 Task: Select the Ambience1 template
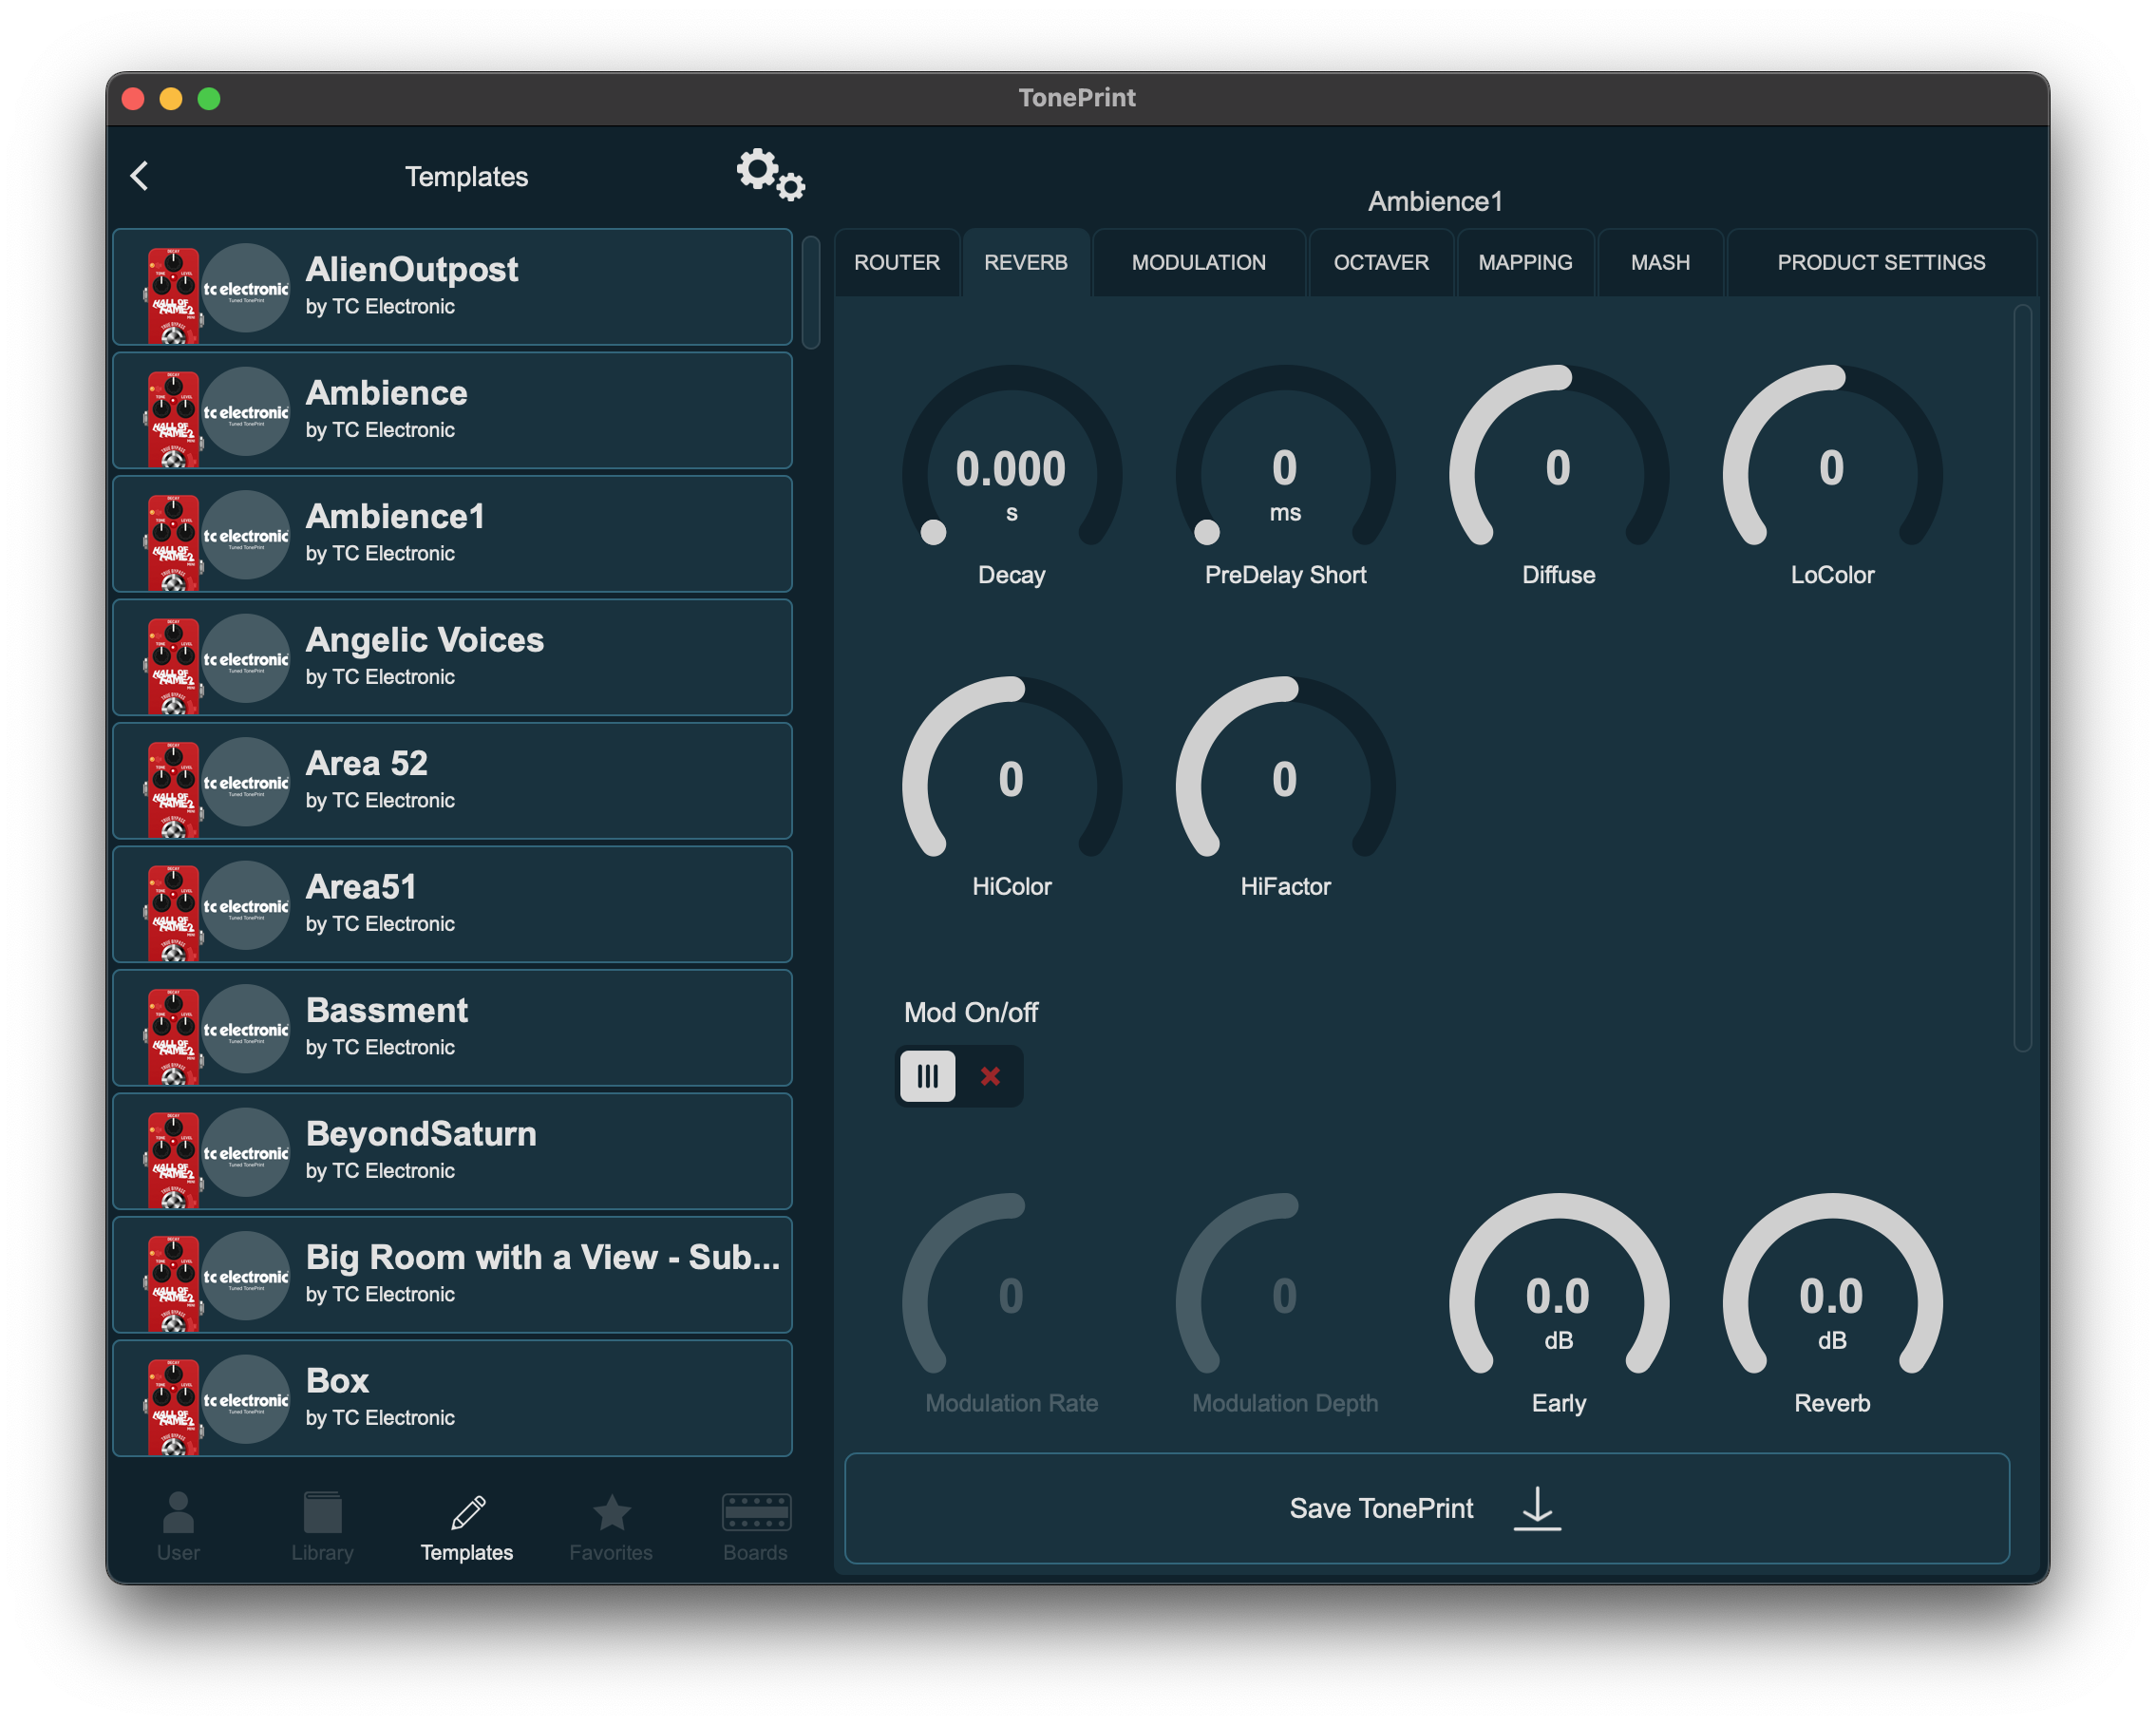453,534
